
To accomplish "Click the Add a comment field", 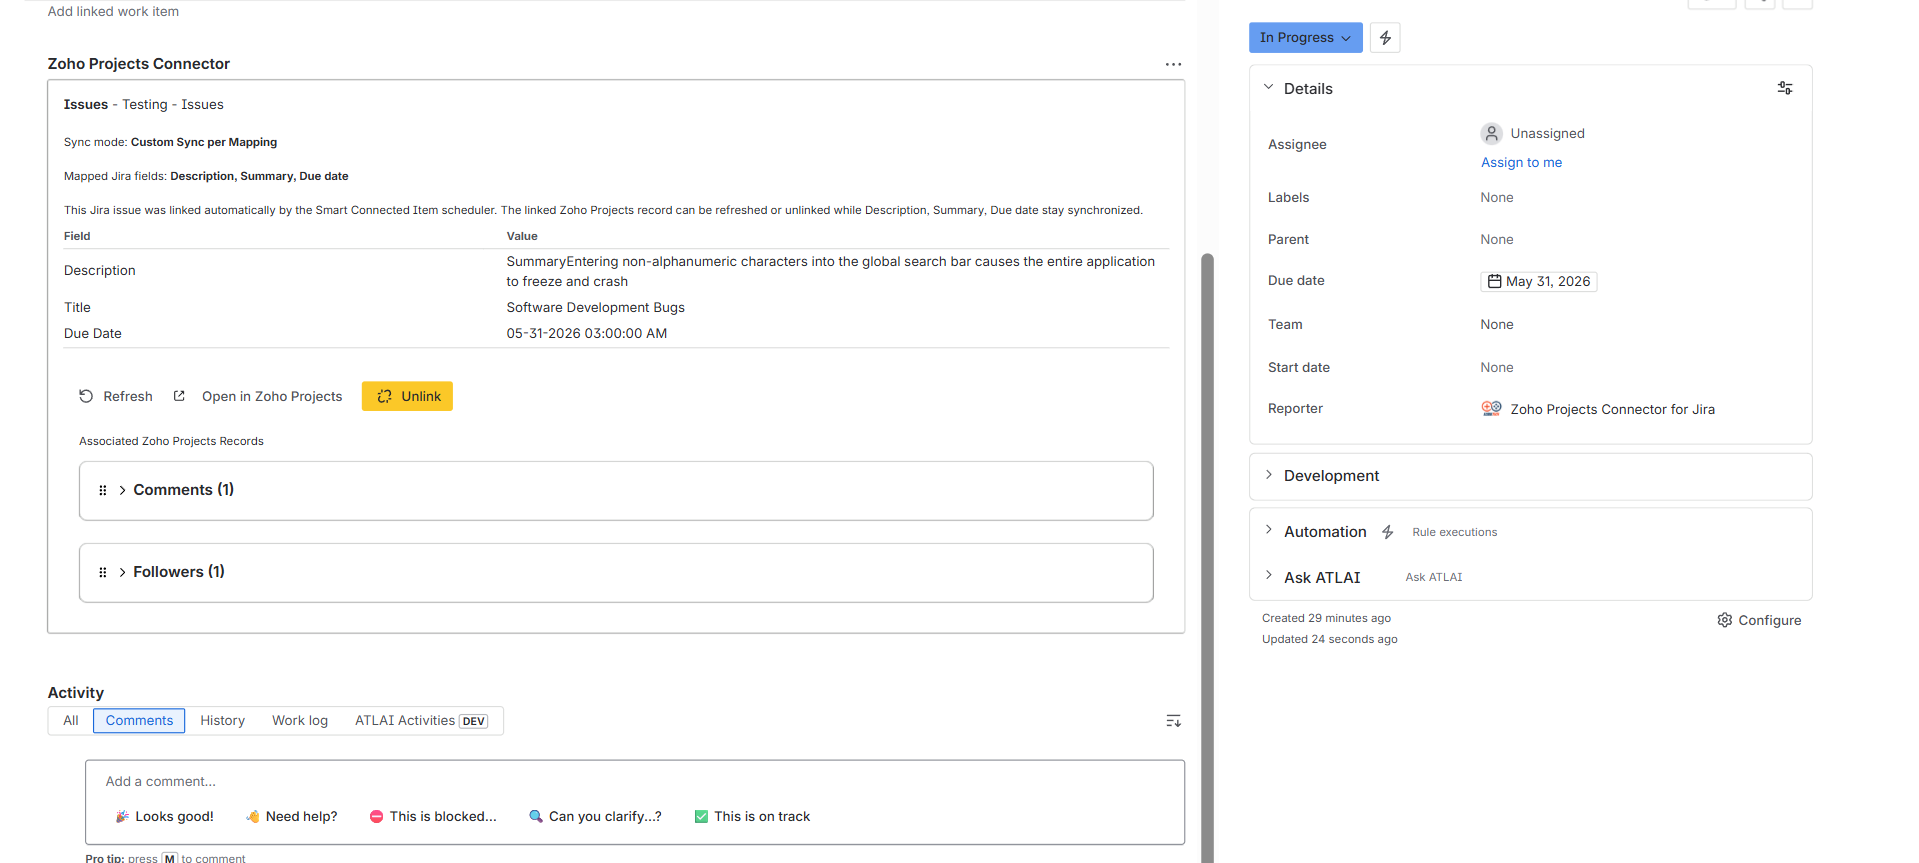I will pyautogui.click(x=635, y=782).
